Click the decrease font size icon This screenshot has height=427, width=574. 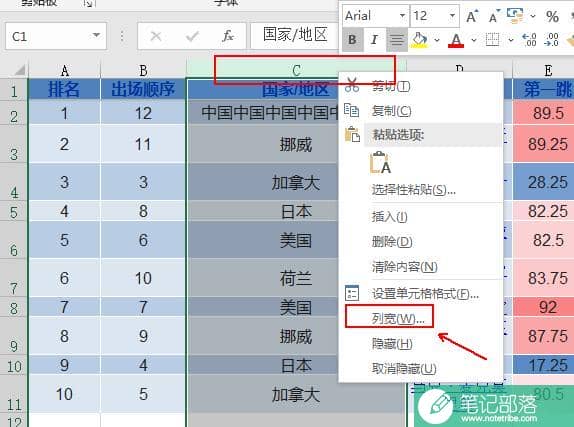494,17
